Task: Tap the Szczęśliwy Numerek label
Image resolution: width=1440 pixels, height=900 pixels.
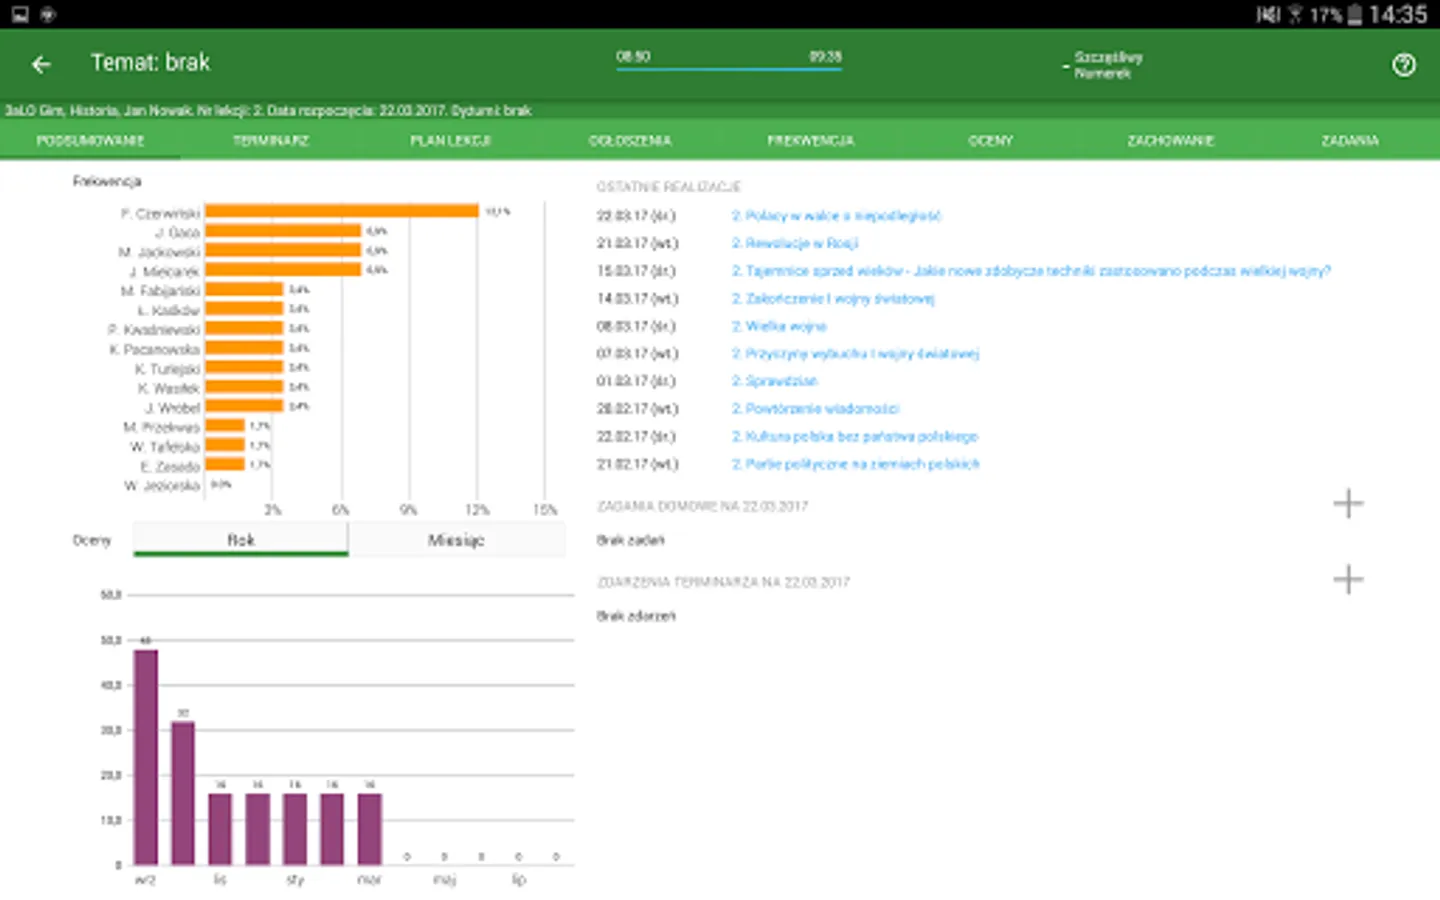Action: pos(1107,65)
